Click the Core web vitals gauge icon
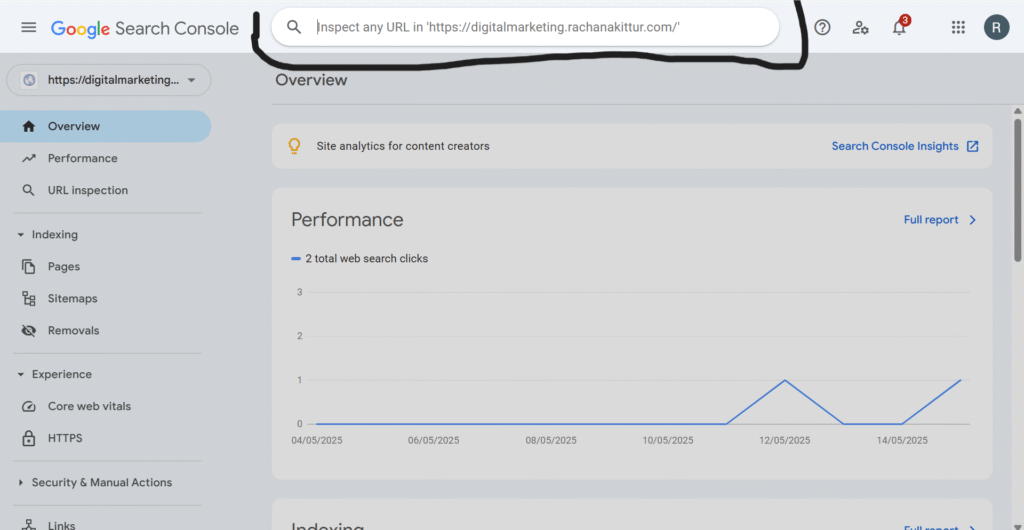Image resolution: width=1024 pixels, height=530 pixels. (x=28, y=407)
